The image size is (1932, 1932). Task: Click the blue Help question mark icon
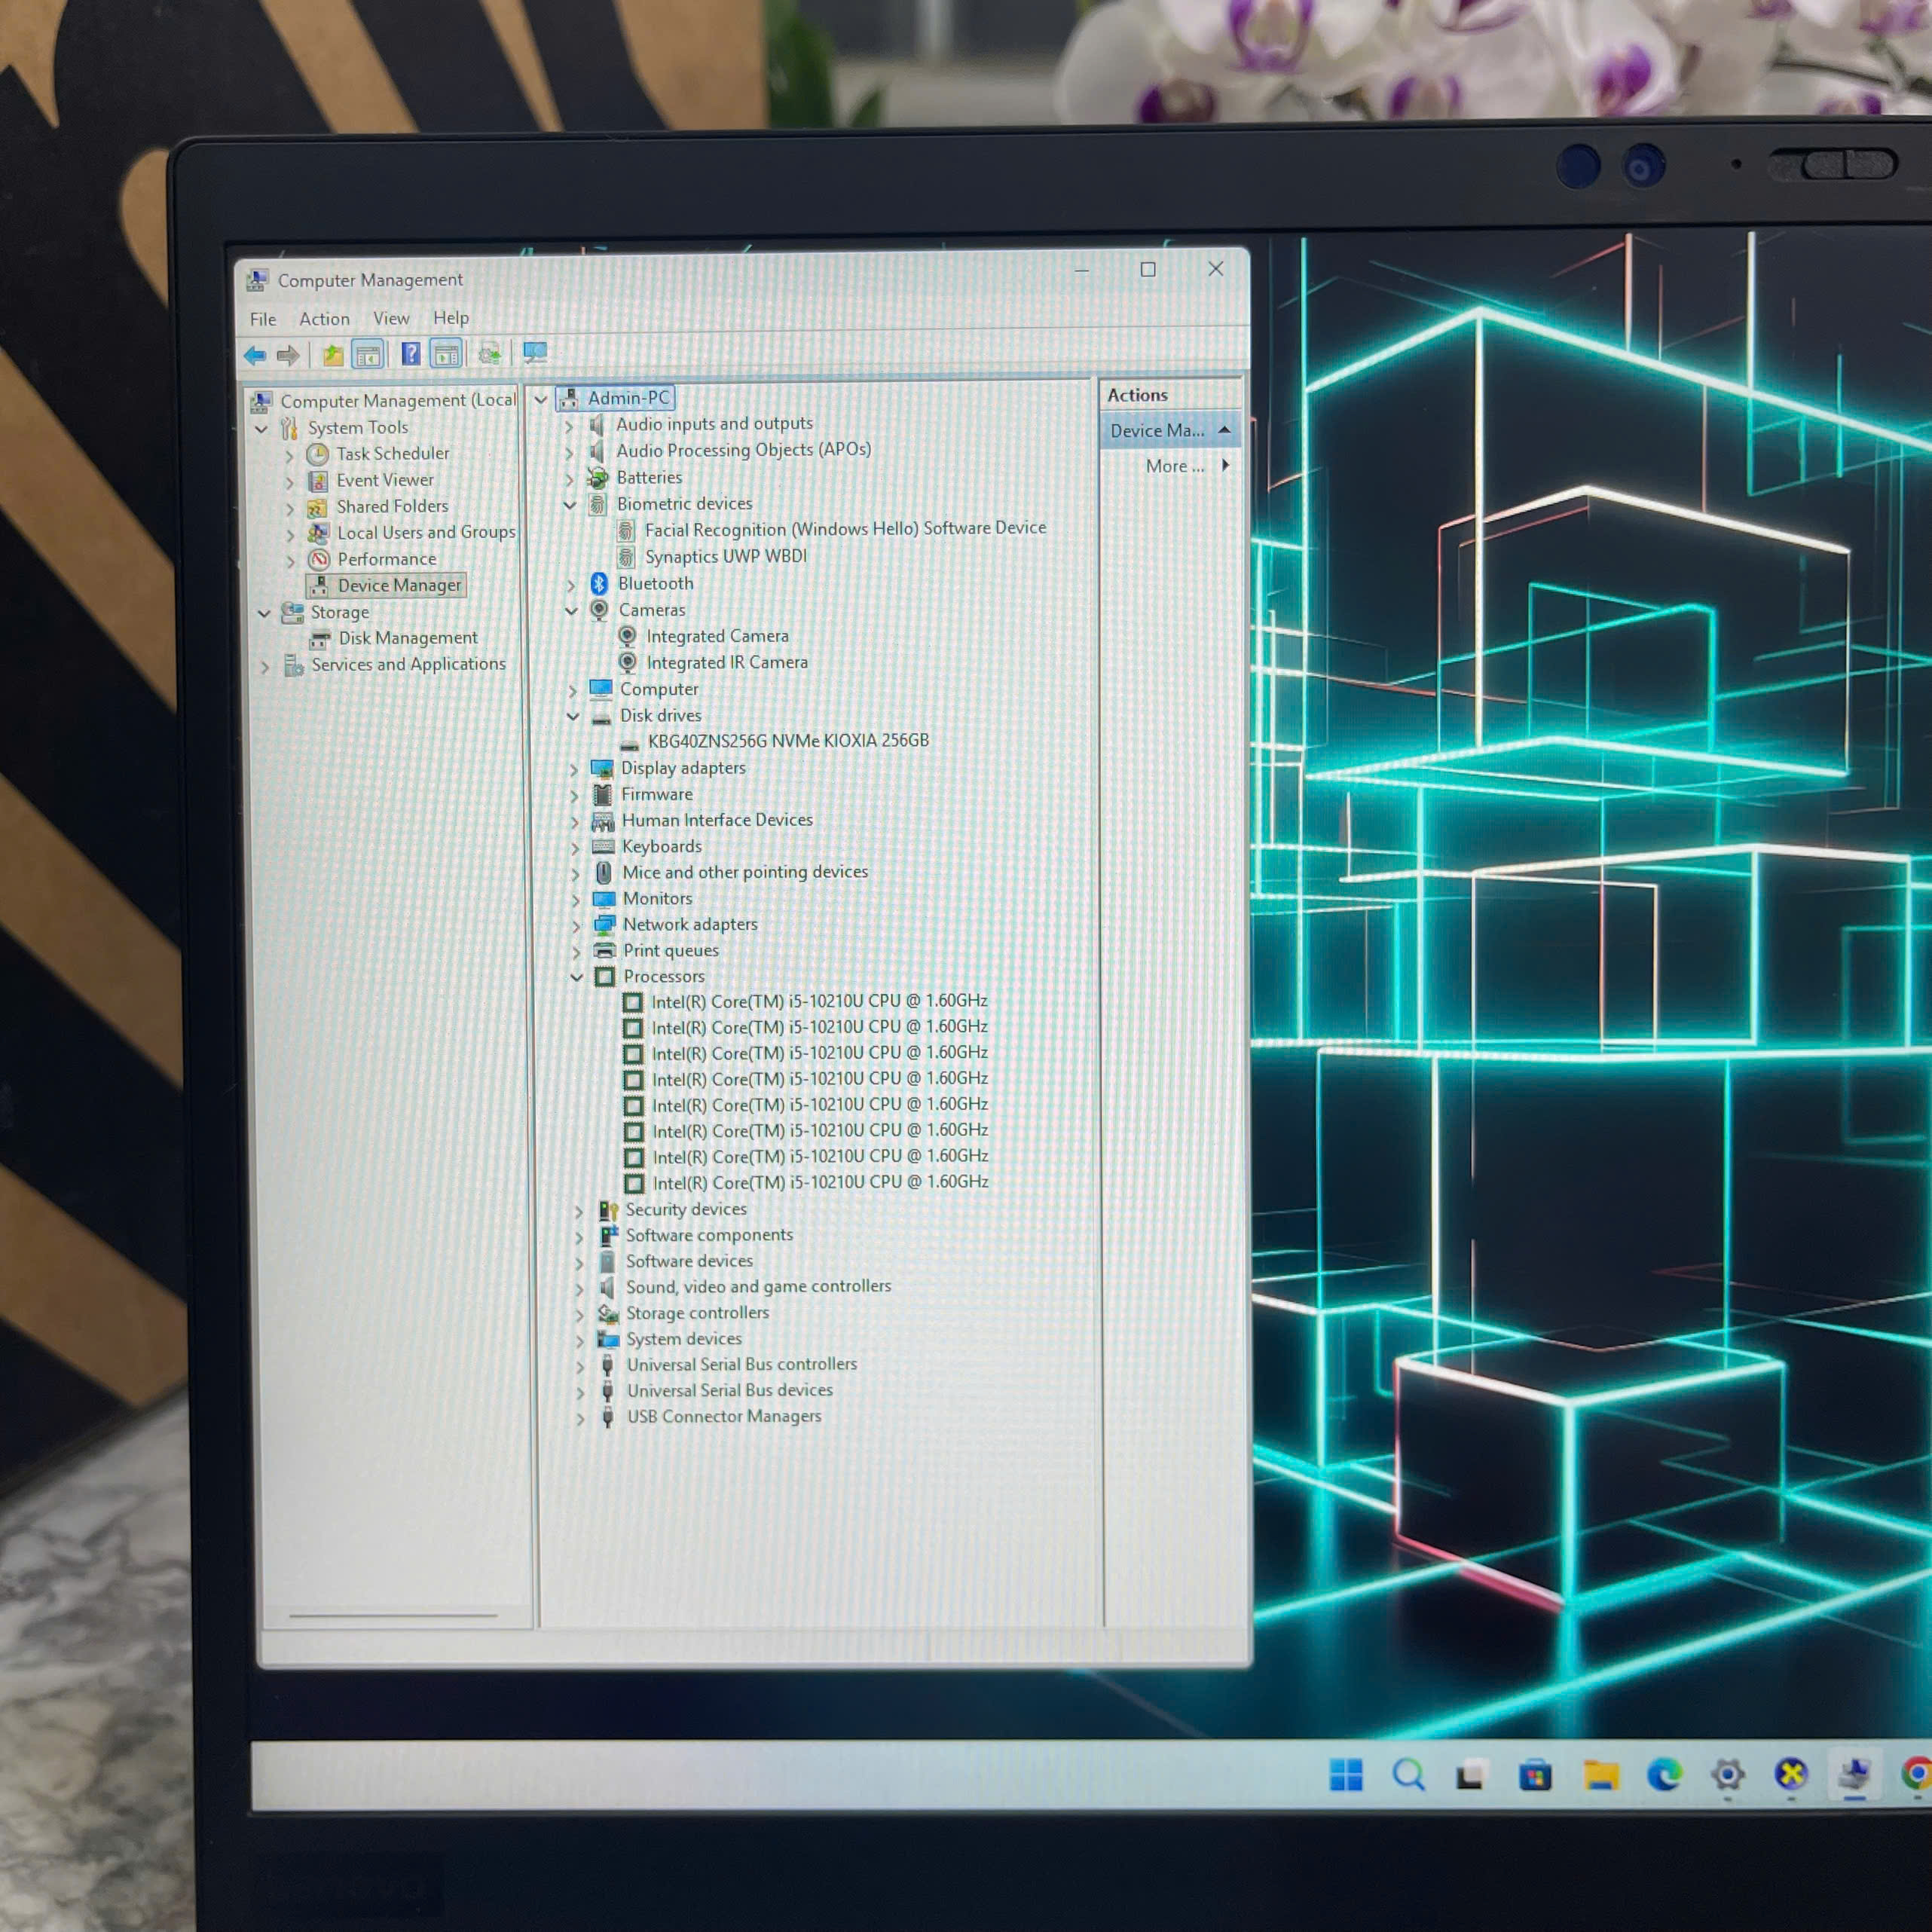pos(410,353)
